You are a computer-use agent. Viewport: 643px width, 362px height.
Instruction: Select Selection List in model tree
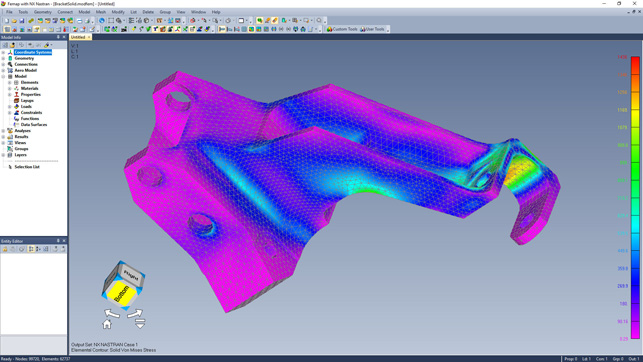(x=27, y=167)
